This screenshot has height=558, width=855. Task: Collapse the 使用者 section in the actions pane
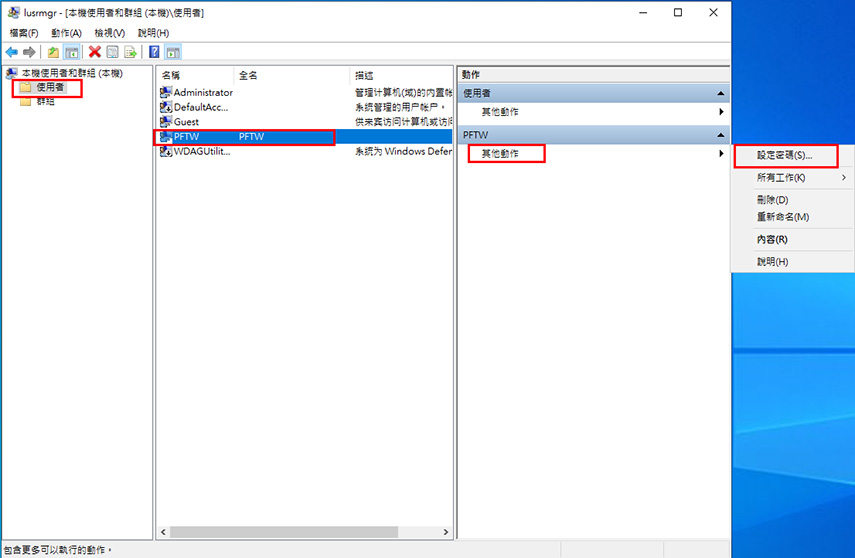coord(719,93)
